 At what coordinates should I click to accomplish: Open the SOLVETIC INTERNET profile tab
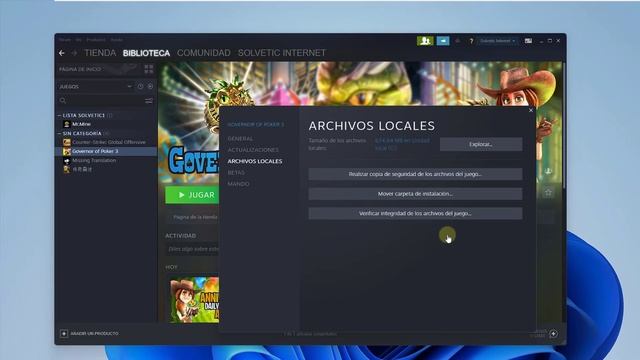tap(282, 53)
